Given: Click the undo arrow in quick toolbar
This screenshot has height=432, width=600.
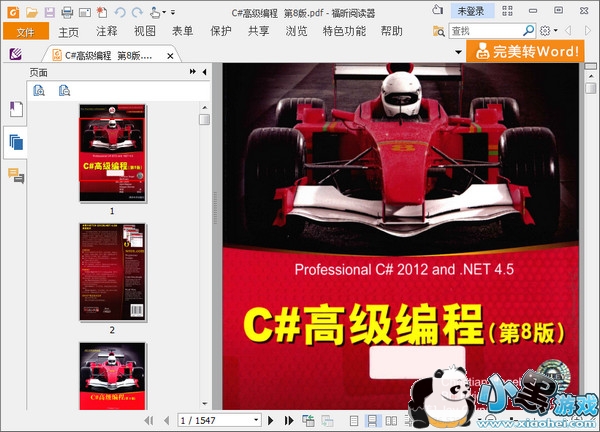Looking at the screenshot, I should 121,12.
